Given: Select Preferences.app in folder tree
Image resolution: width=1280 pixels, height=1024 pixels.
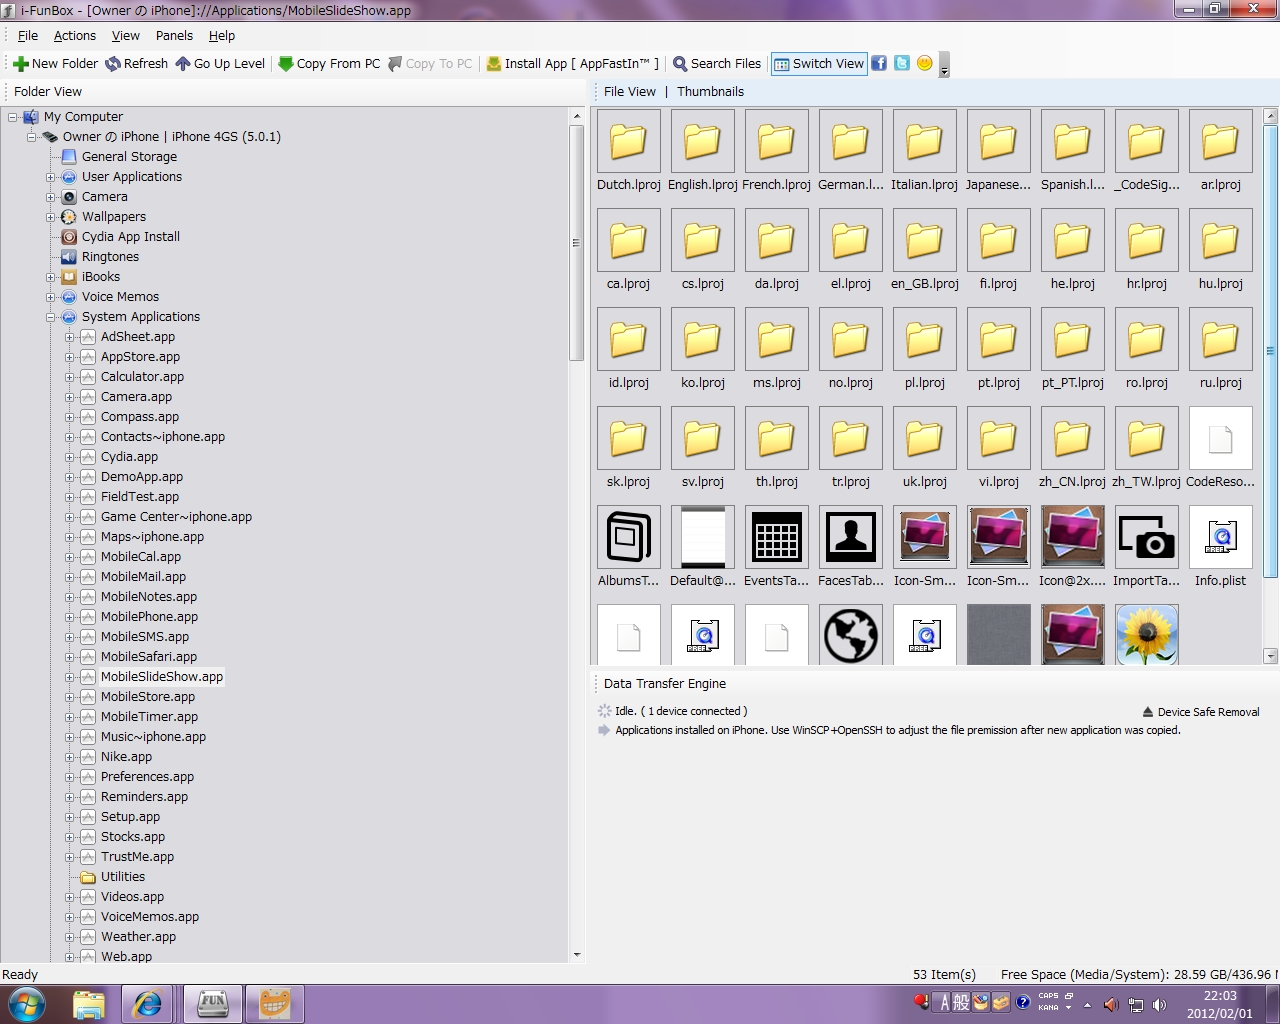Looking at the screenshot, I should [147, 777].
